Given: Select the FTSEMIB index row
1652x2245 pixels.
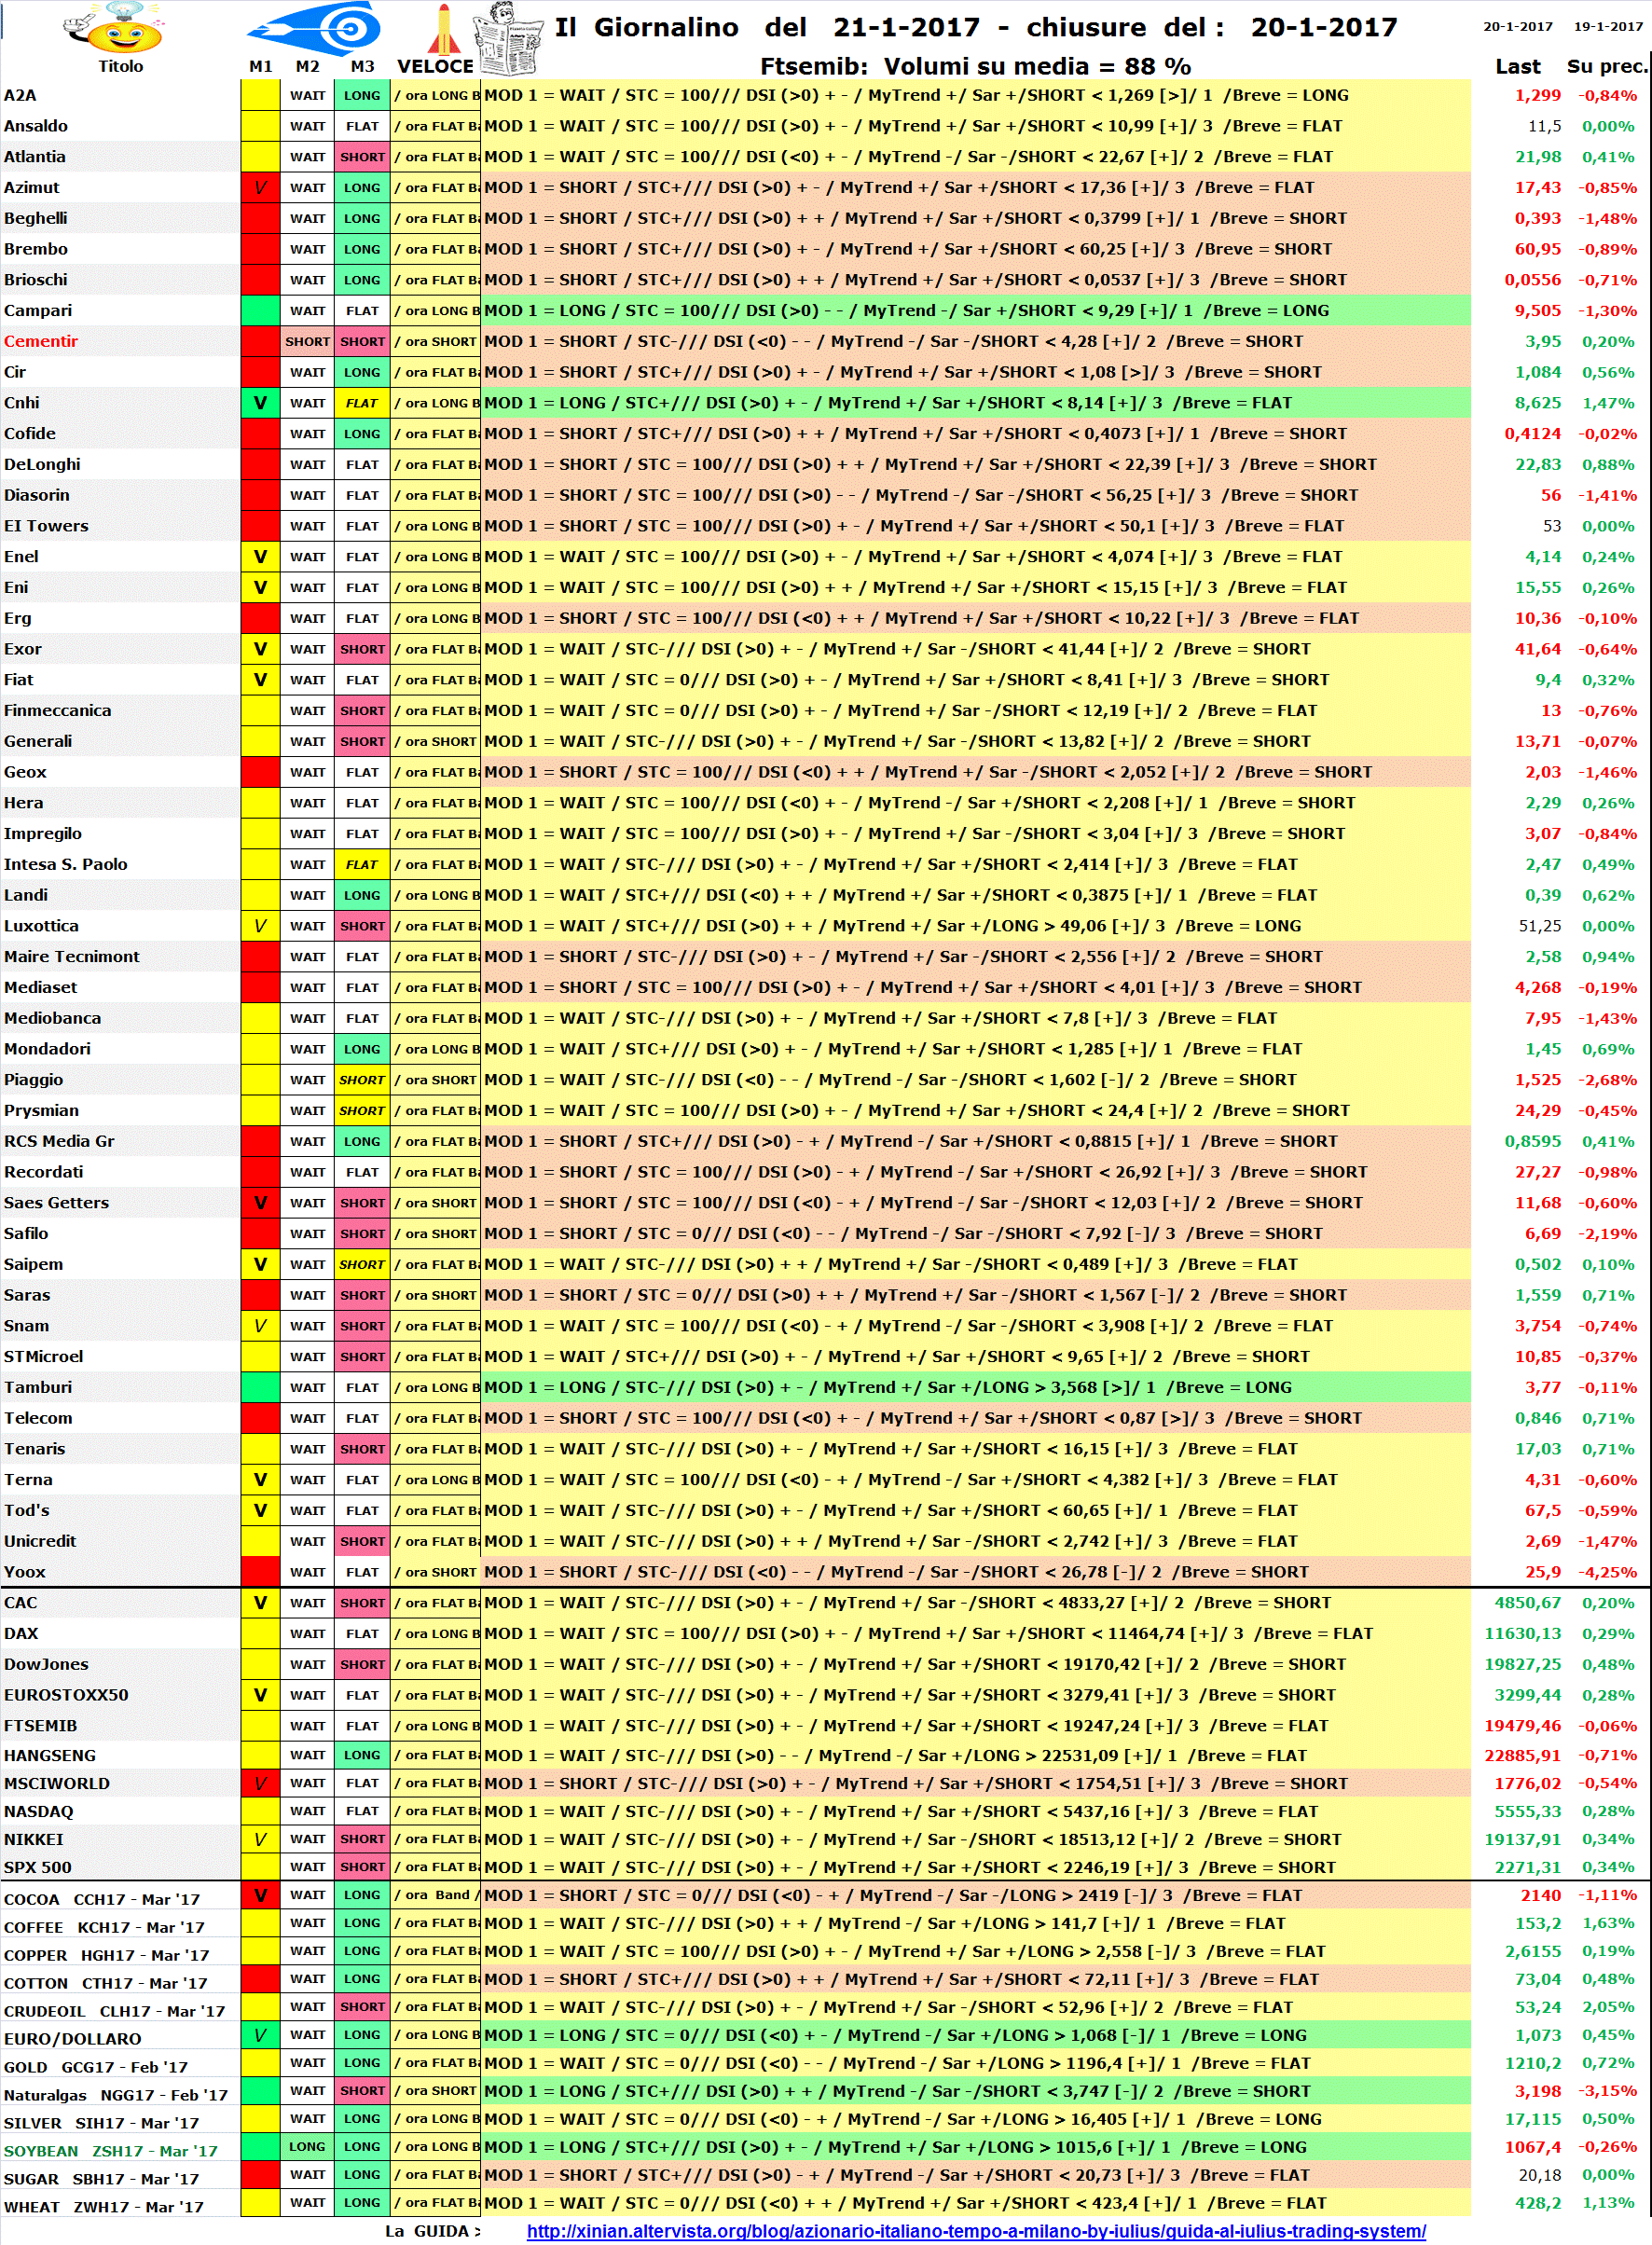Looking at the screenshot, I should pyautogui.click(x=120, y=1725).
